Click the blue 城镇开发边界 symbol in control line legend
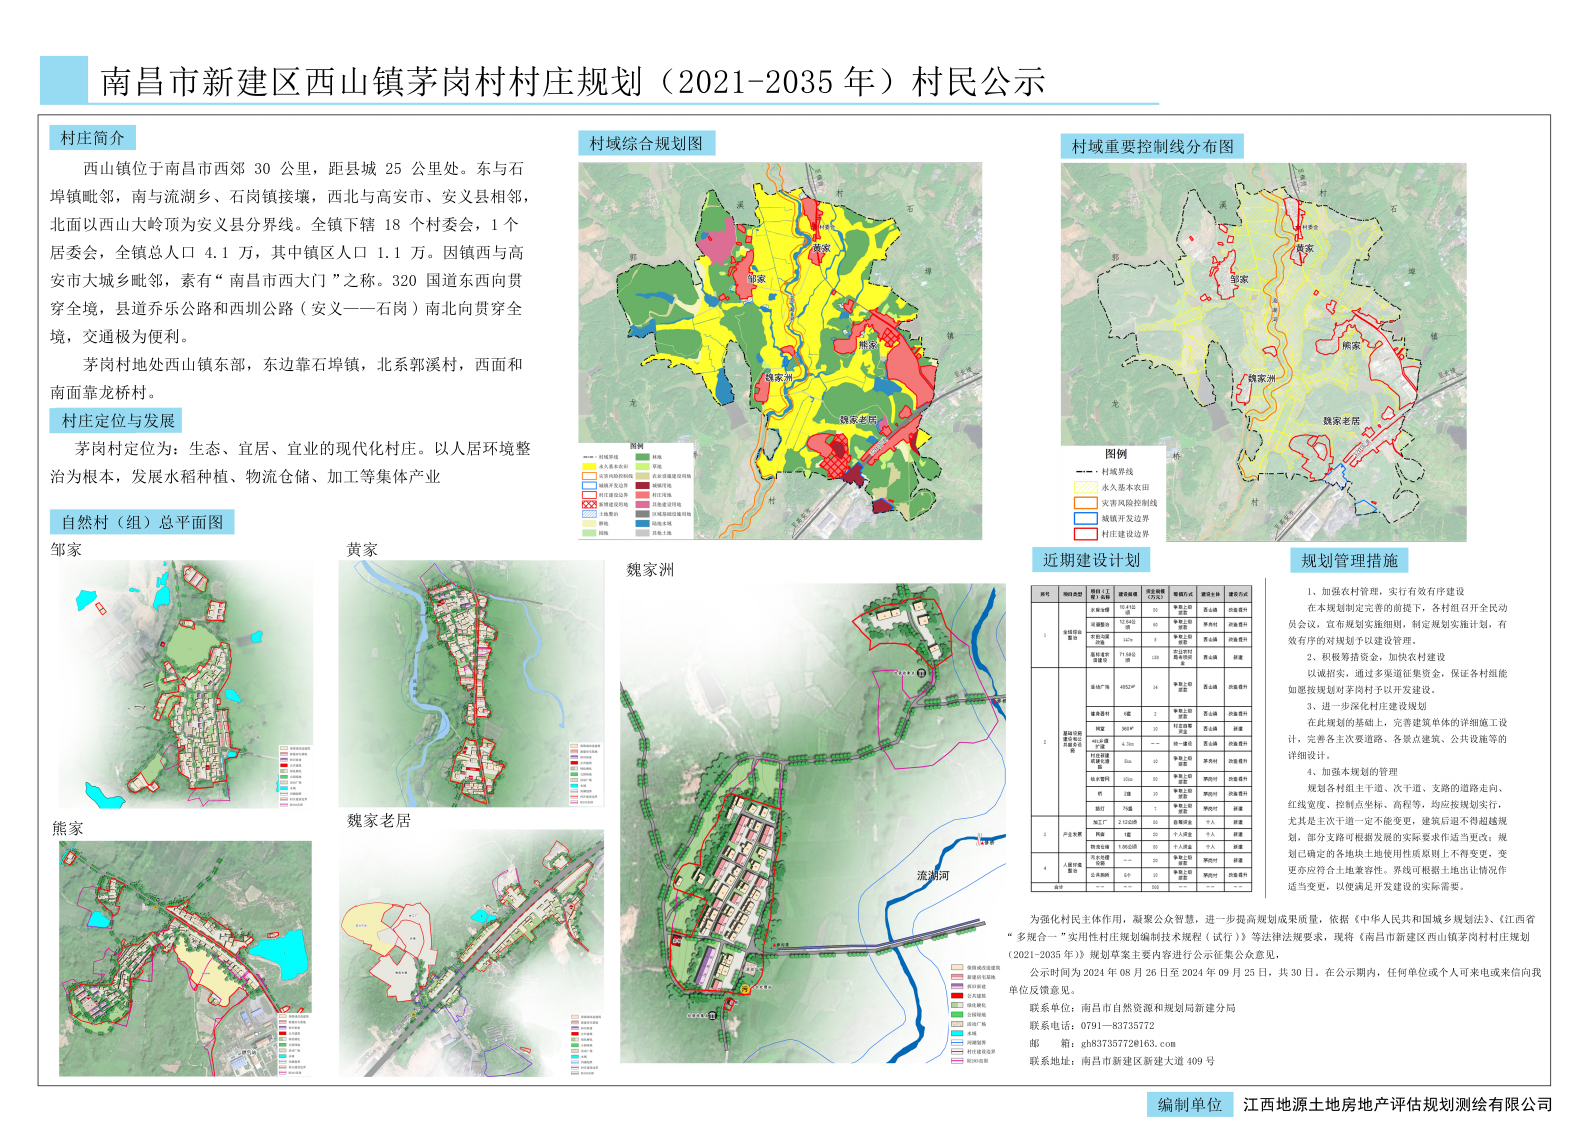1587x1123 pixels. (x=1085, y=518)
